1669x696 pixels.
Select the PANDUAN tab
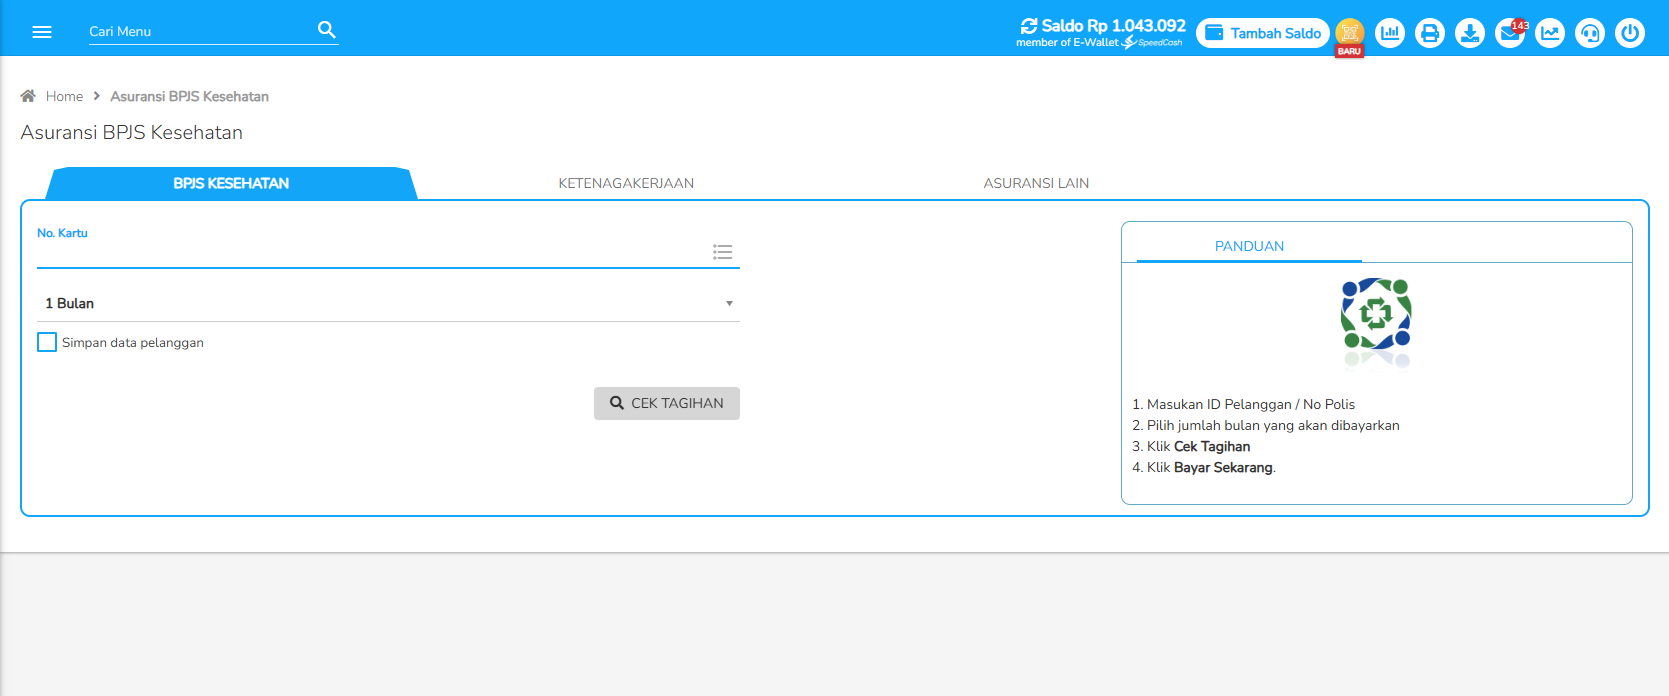pos(1249,246)
